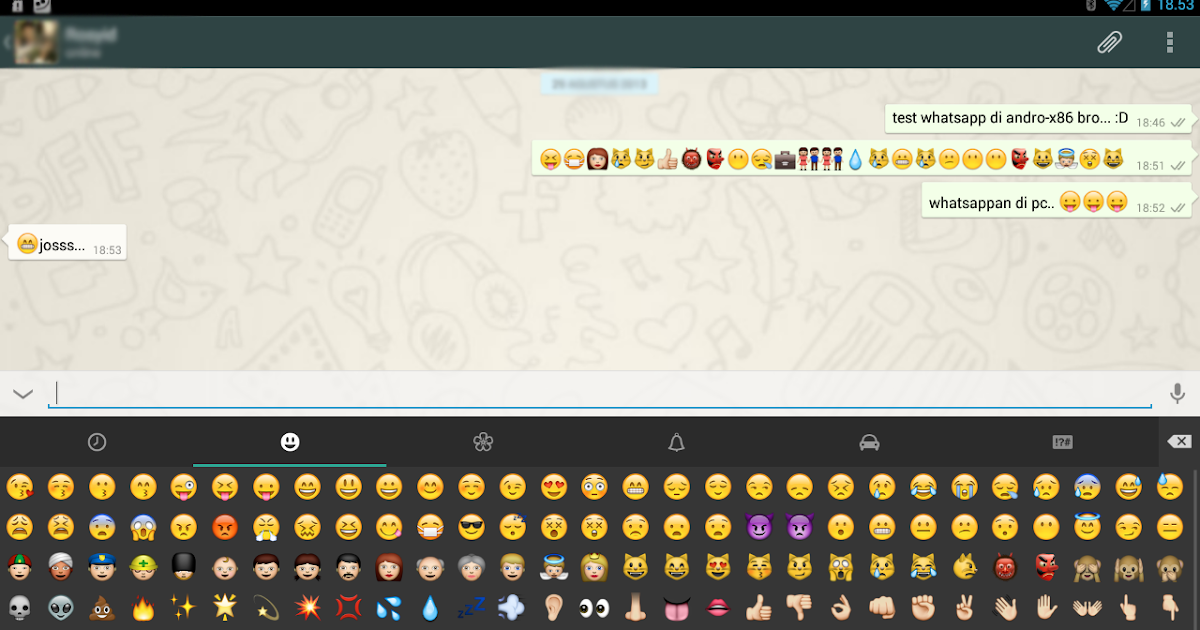Select the long emoji-only message at 18:51
The width and height of the screenshot is (1200, 630).
tap(861, 159)
